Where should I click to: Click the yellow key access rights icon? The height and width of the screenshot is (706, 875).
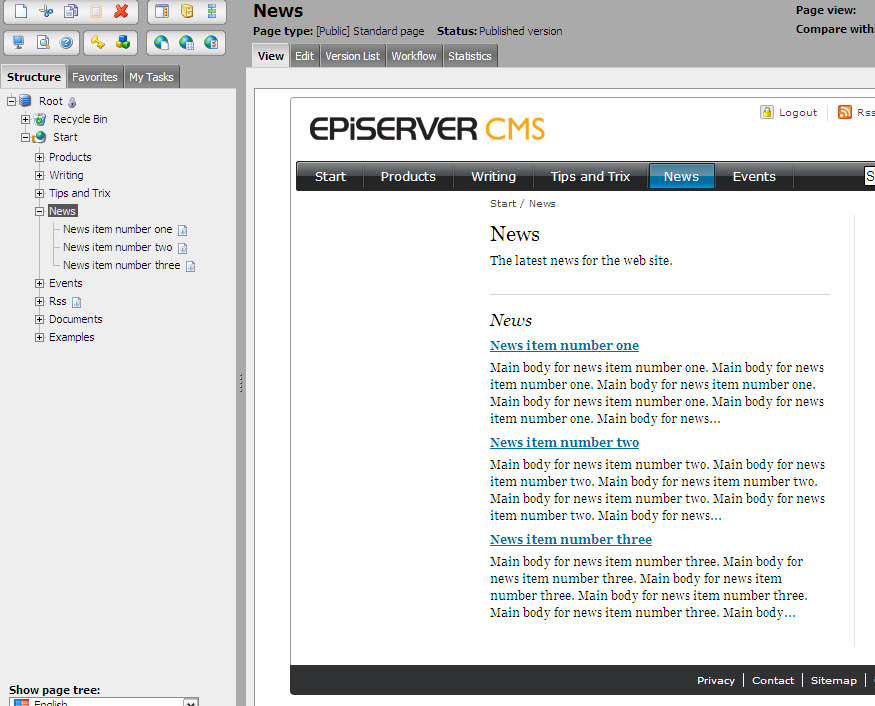98,43
